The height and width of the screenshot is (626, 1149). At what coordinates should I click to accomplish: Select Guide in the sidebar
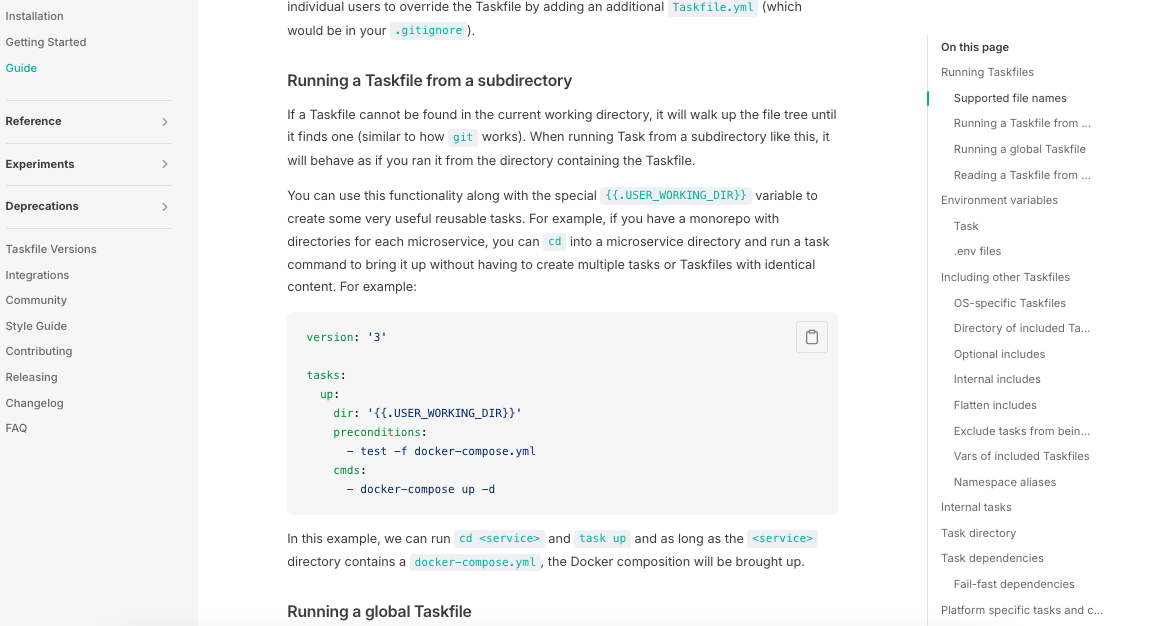21,68
